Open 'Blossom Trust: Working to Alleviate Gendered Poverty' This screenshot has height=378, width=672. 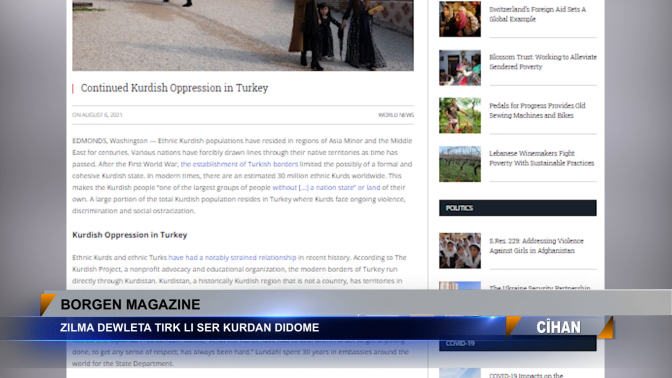pyautogui.click(x=543, y=62)
